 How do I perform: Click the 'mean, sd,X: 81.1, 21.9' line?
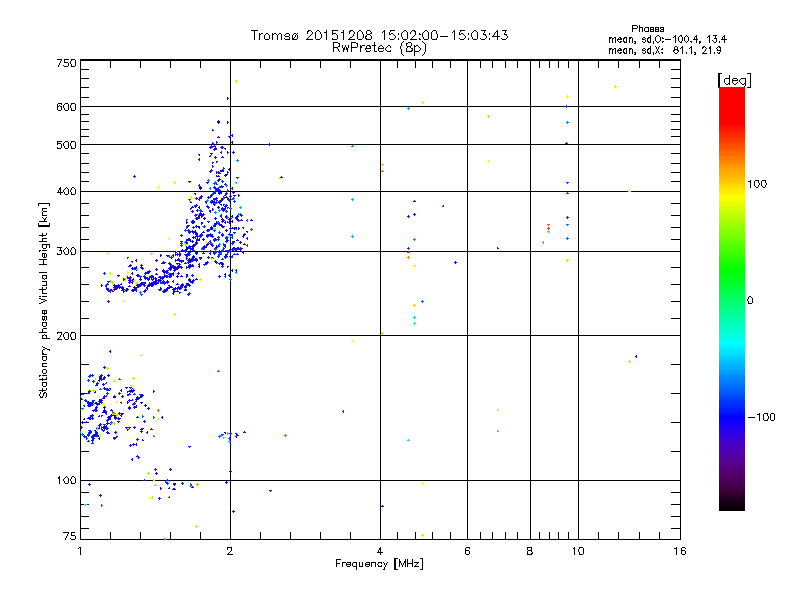664,50
